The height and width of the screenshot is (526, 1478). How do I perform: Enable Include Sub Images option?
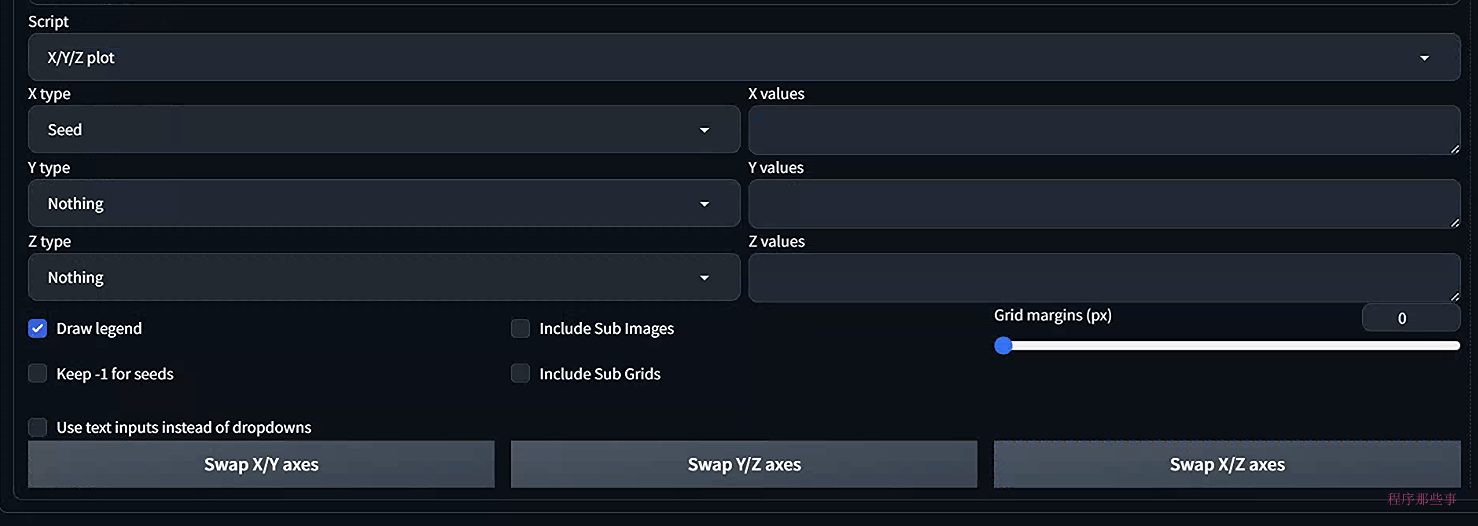520,328
